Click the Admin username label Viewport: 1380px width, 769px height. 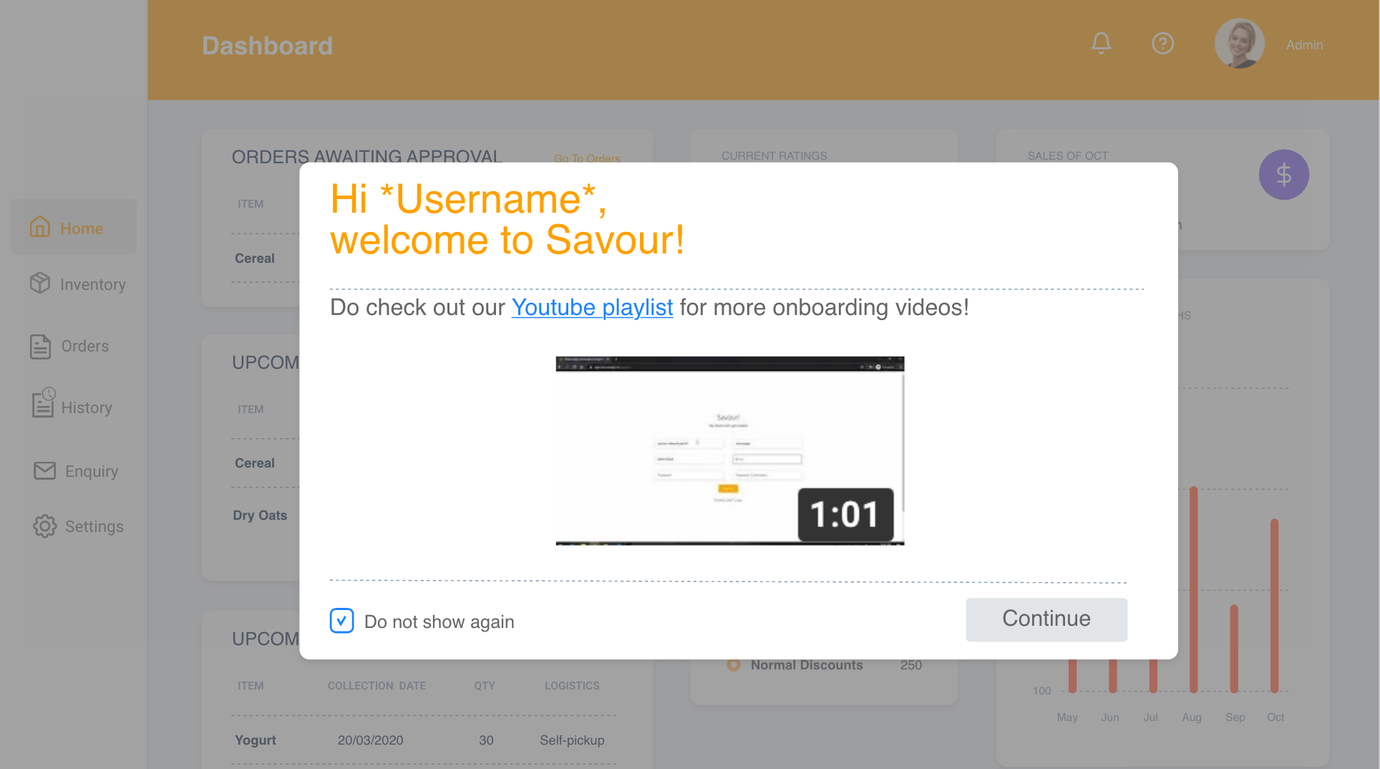tap(1304, 45)
